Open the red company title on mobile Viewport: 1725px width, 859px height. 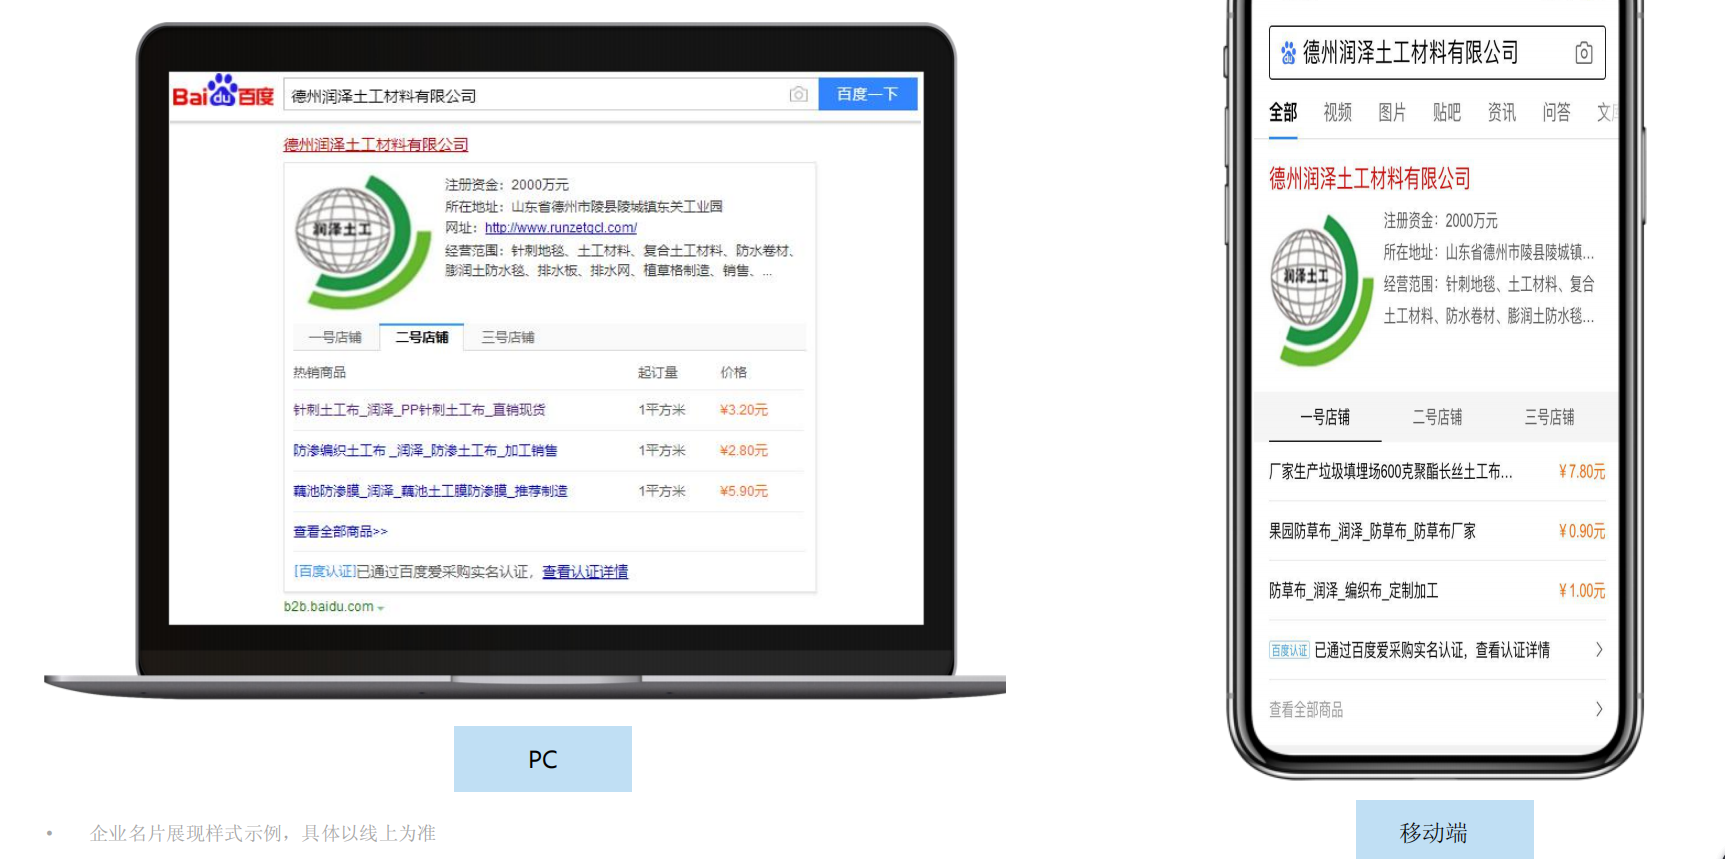point(1370,179)
